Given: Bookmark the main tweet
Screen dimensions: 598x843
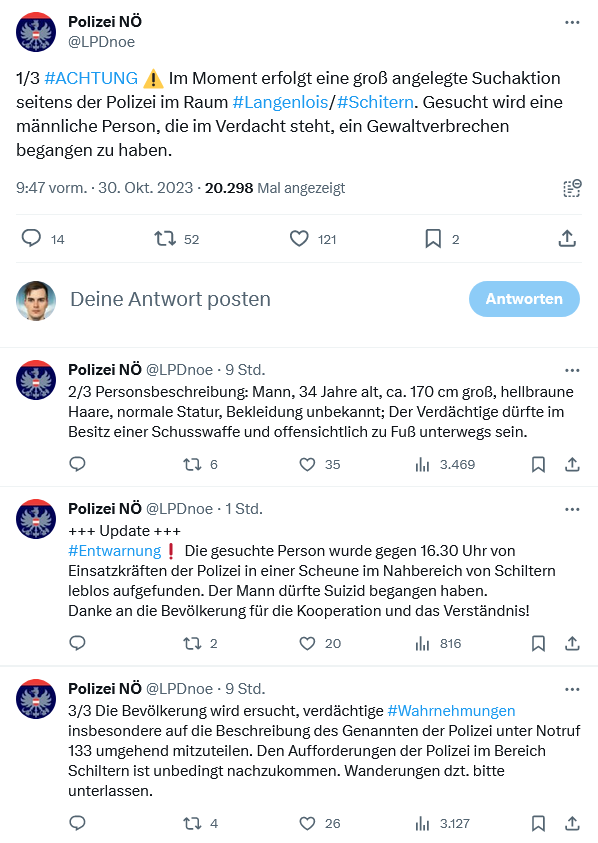Looking at the screenshot, I should 432,239.
